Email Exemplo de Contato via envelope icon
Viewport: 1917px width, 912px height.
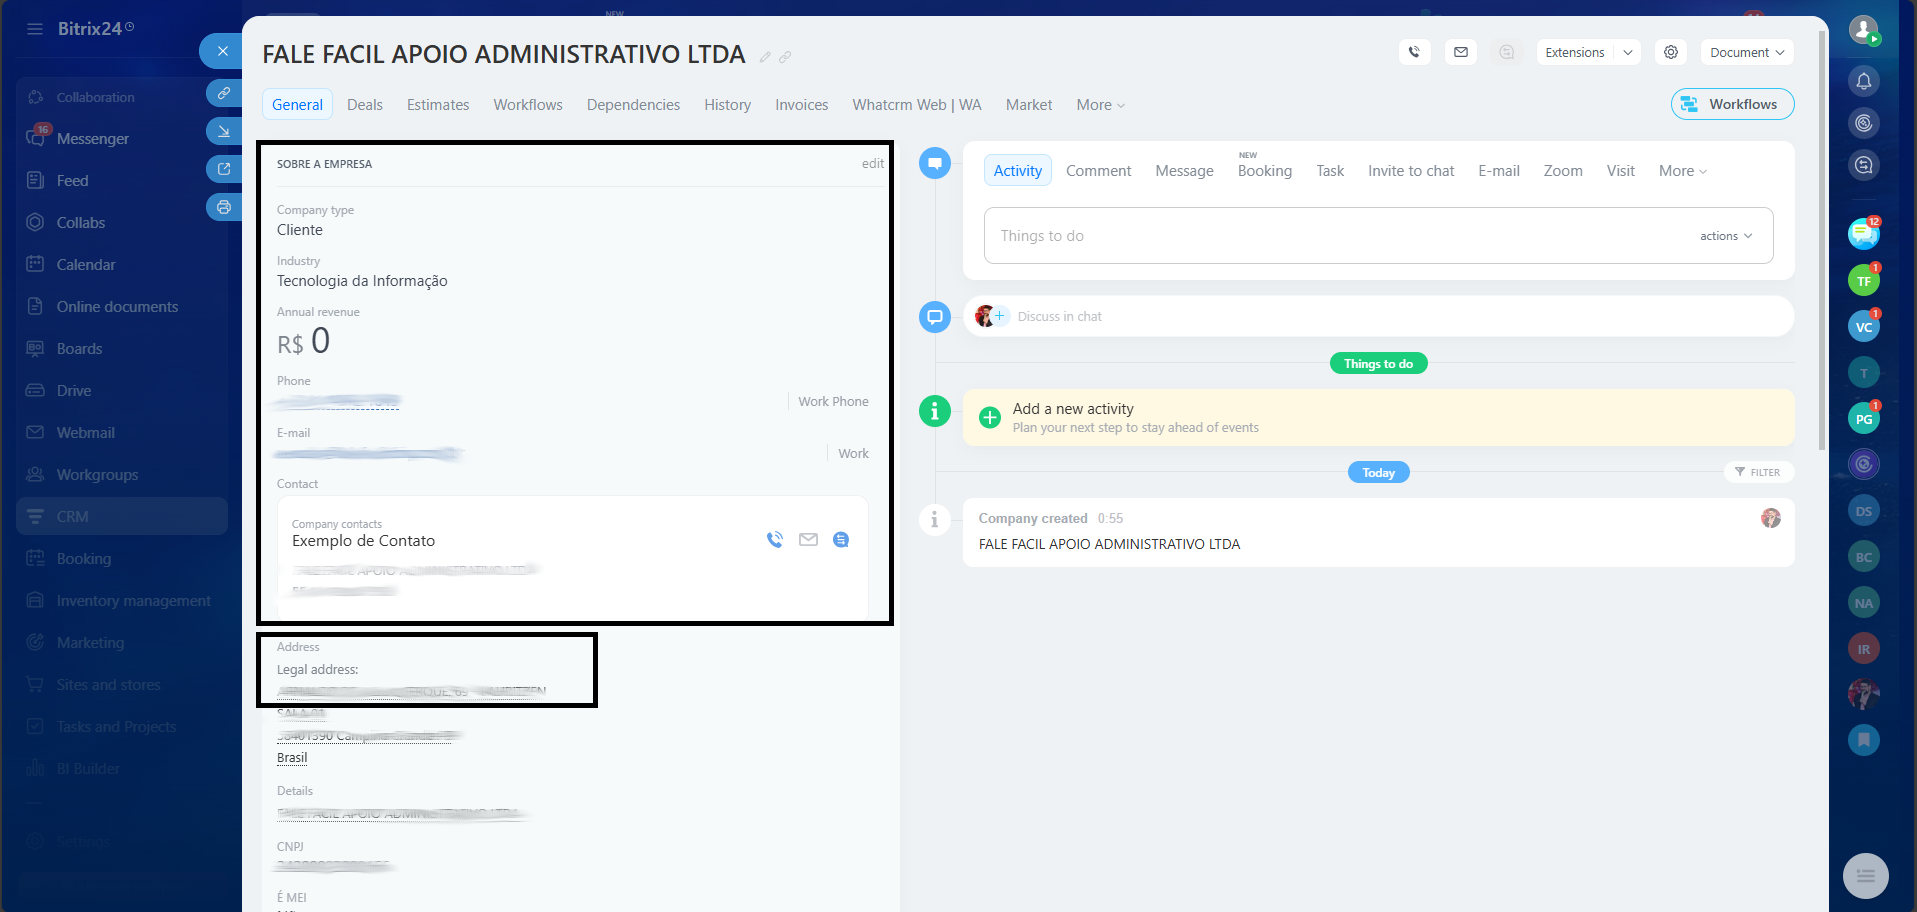click(808, 540)
